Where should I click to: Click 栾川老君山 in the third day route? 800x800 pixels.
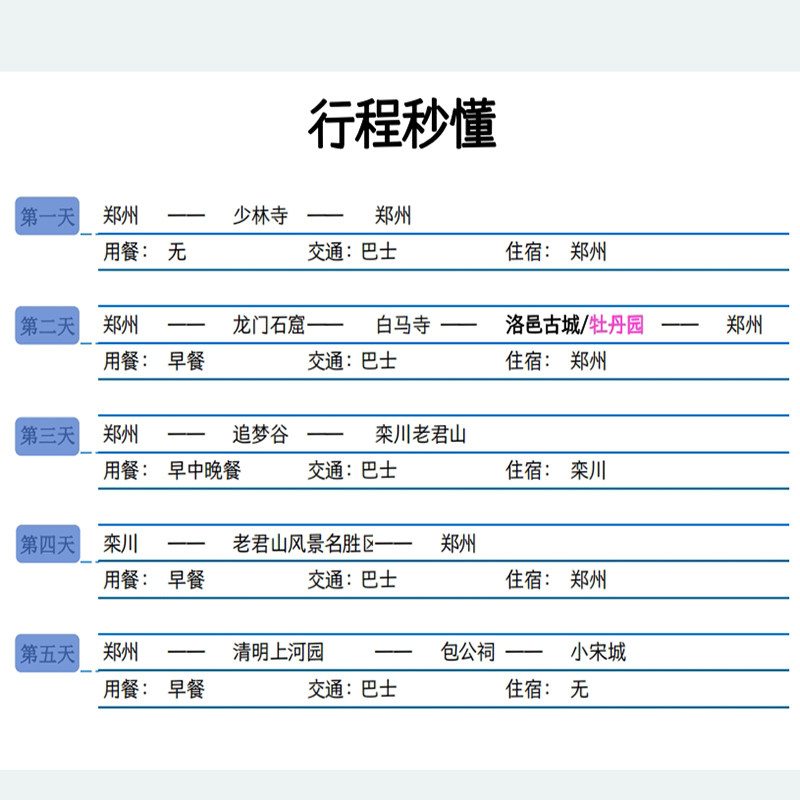click(x=420, y=435)
